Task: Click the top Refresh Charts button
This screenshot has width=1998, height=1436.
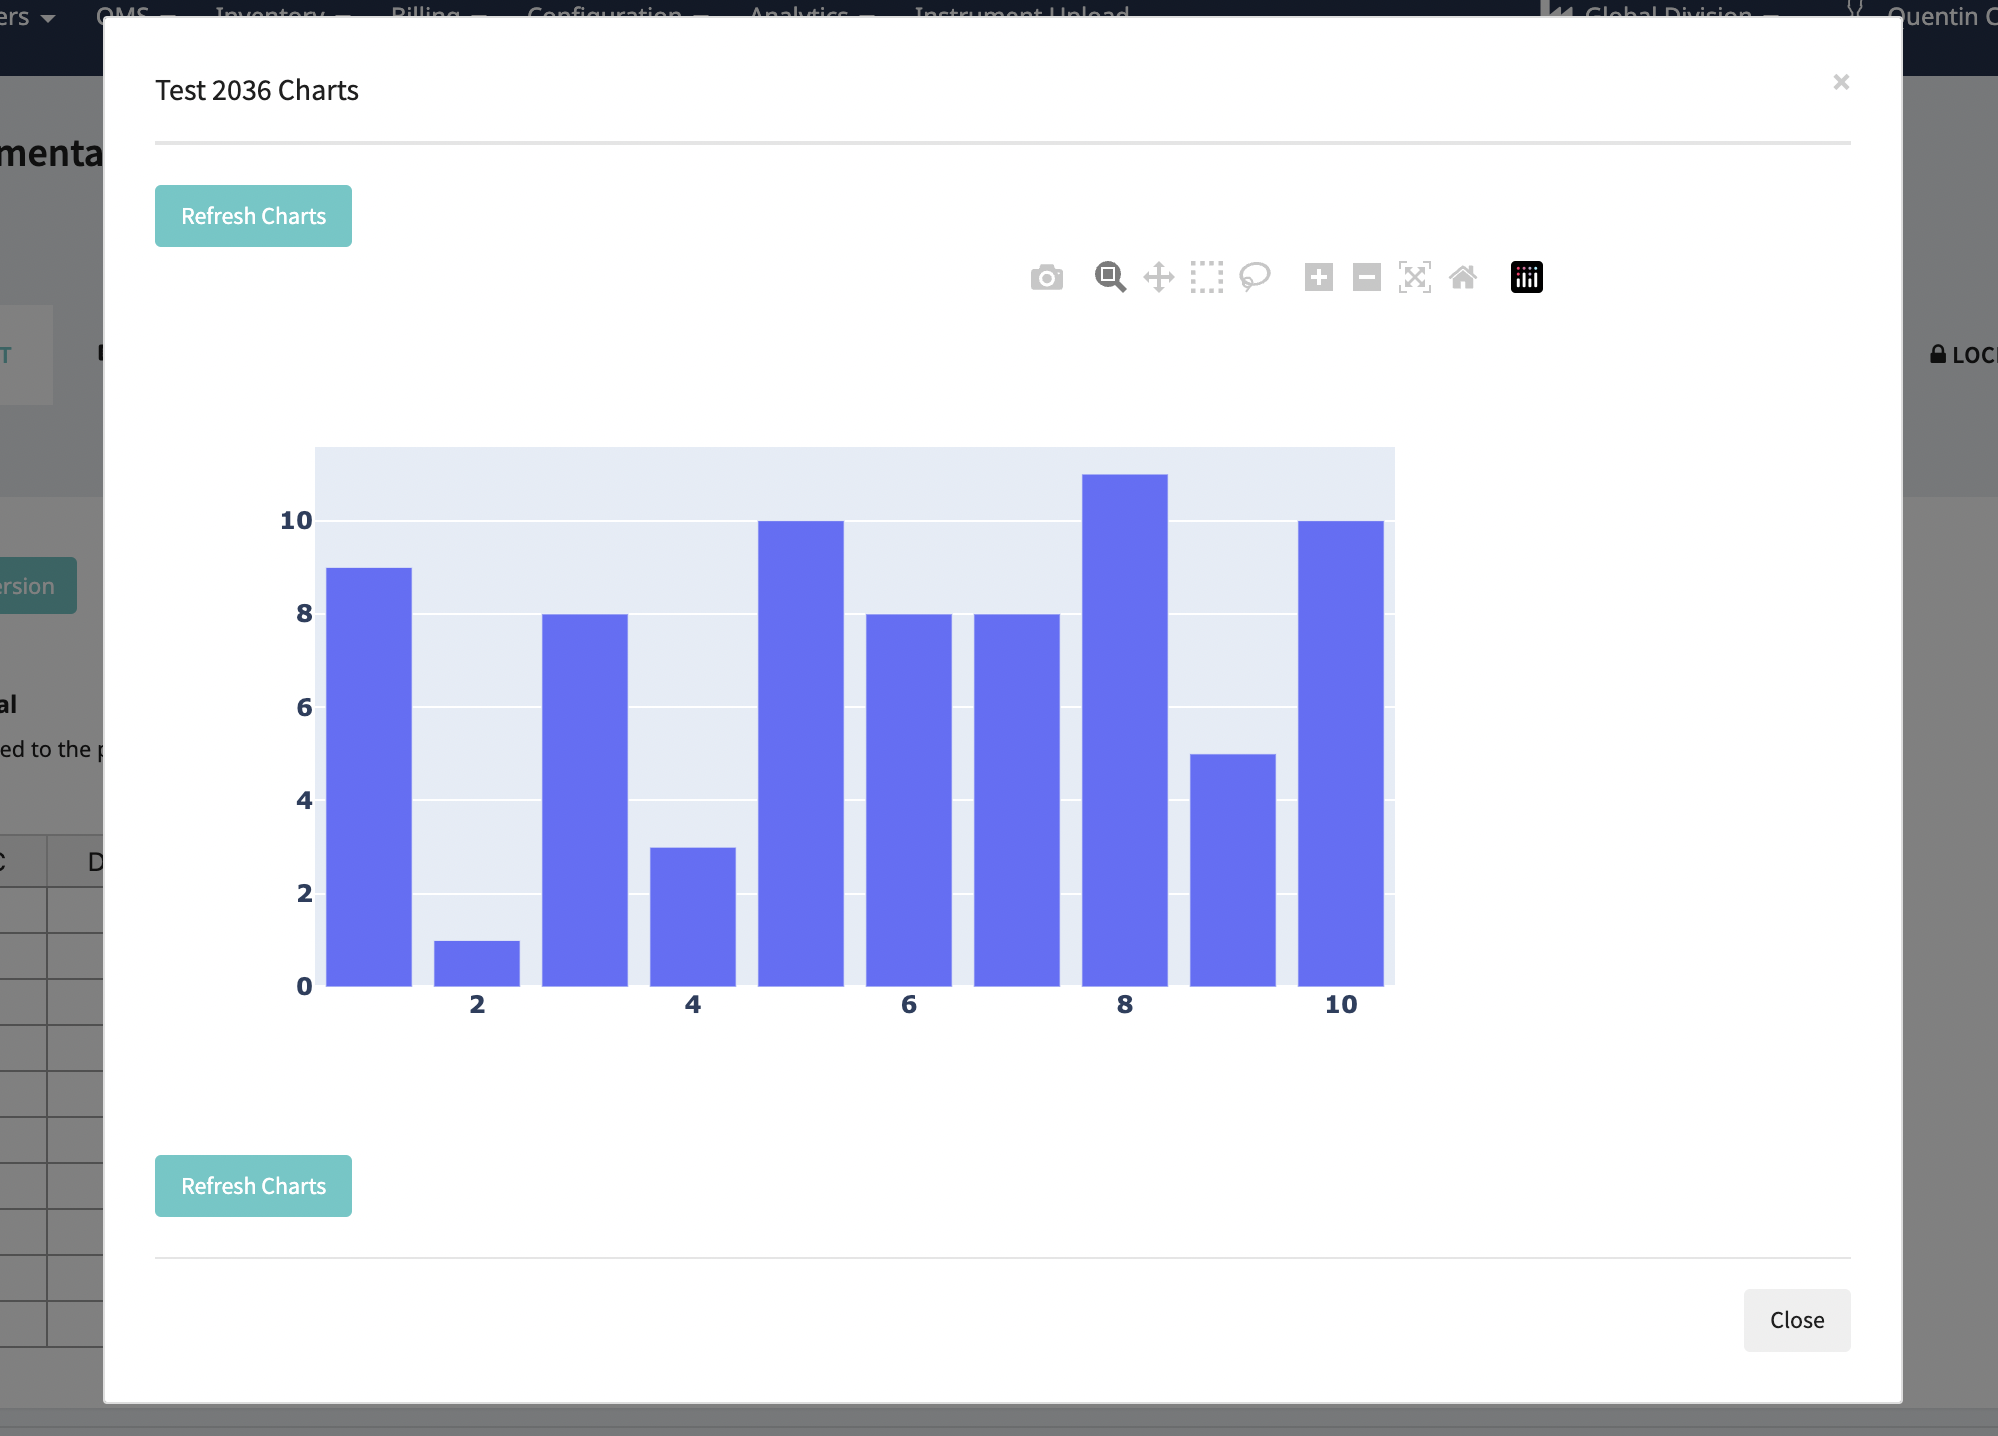Action: [x=253, y=216]
